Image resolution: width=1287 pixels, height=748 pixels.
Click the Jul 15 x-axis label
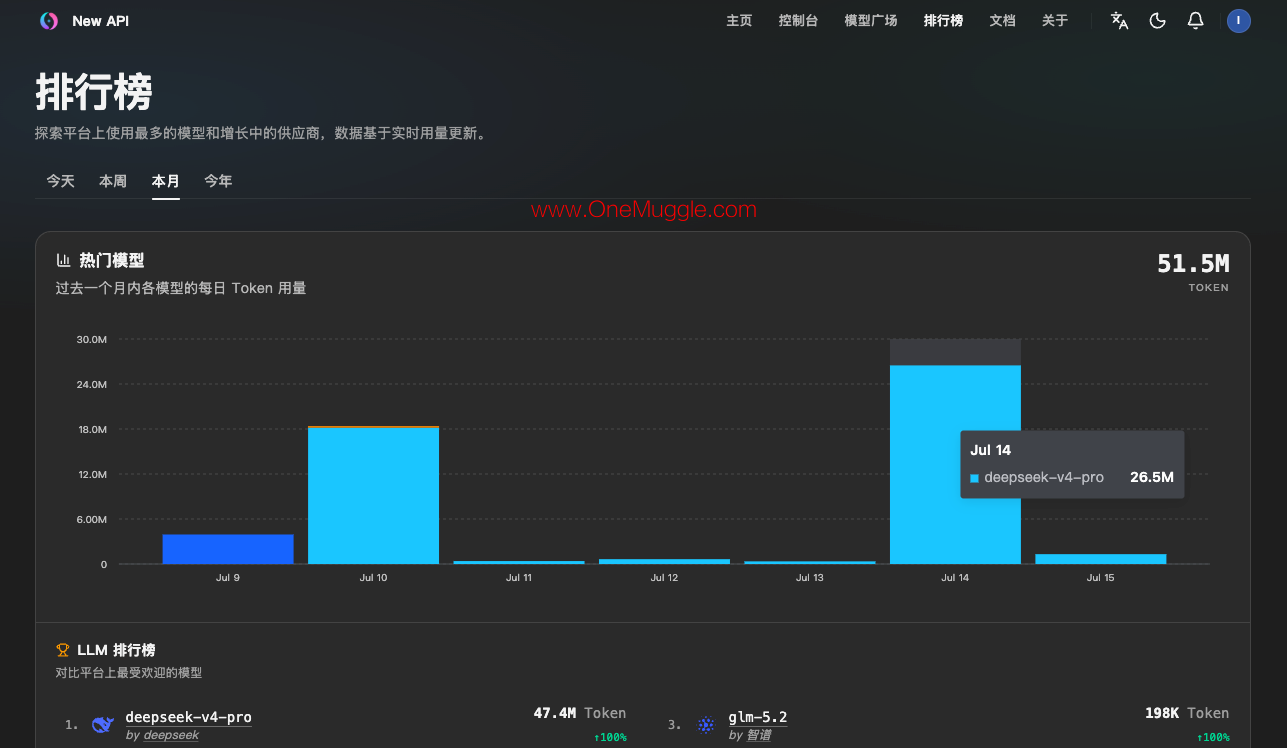pos(1100,578)
